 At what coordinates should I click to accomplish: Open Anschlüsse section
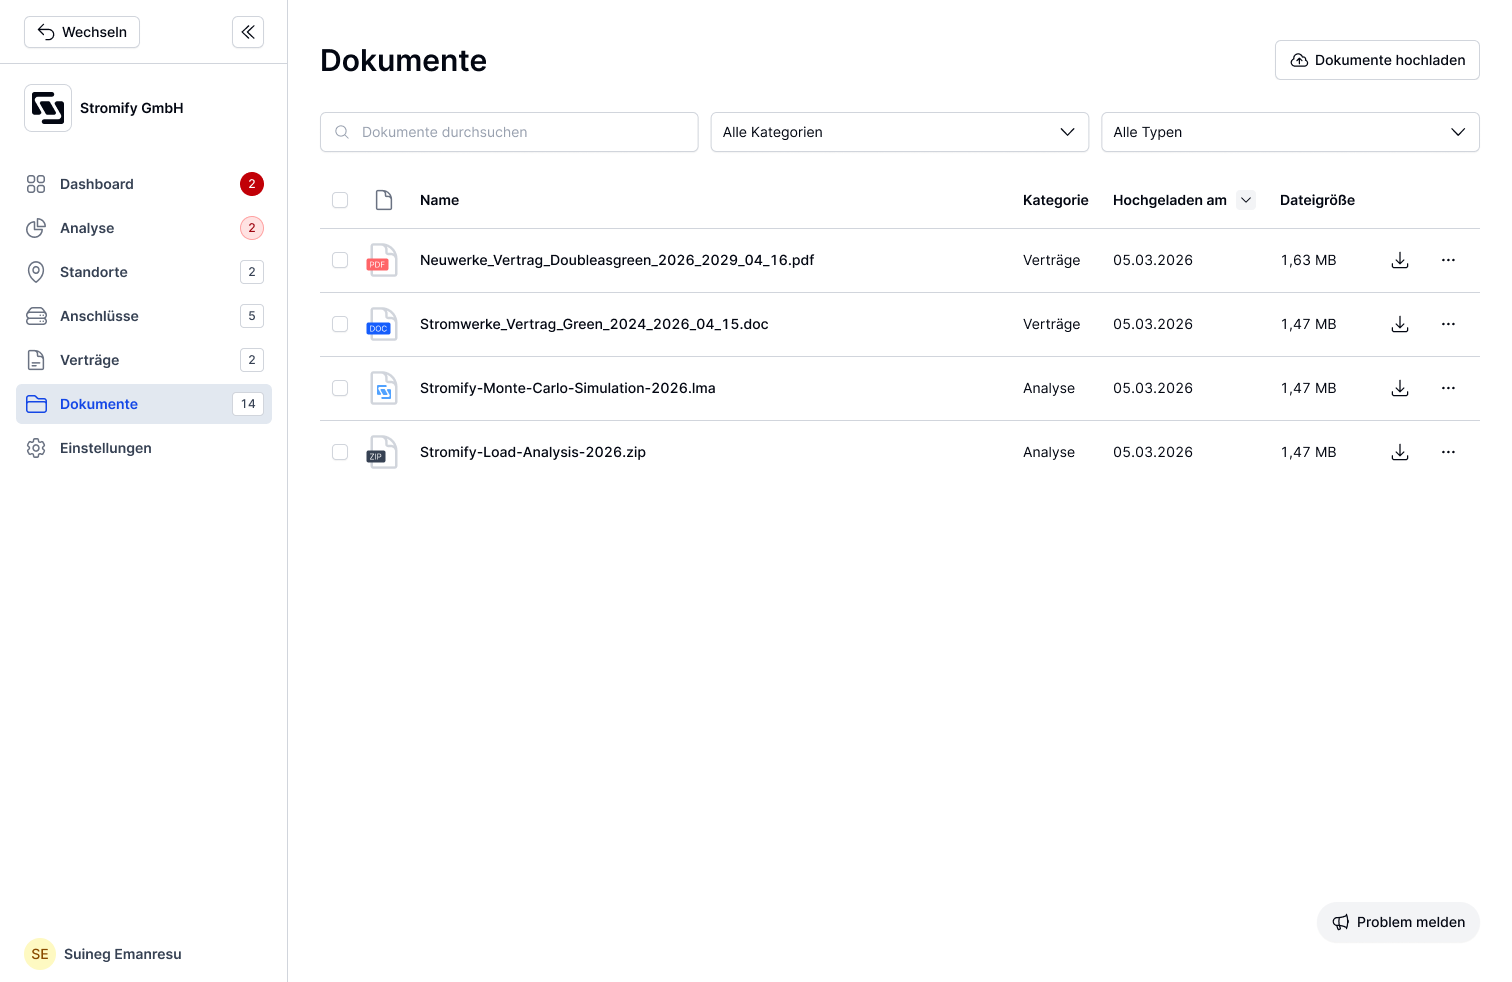tap(144, 316)
